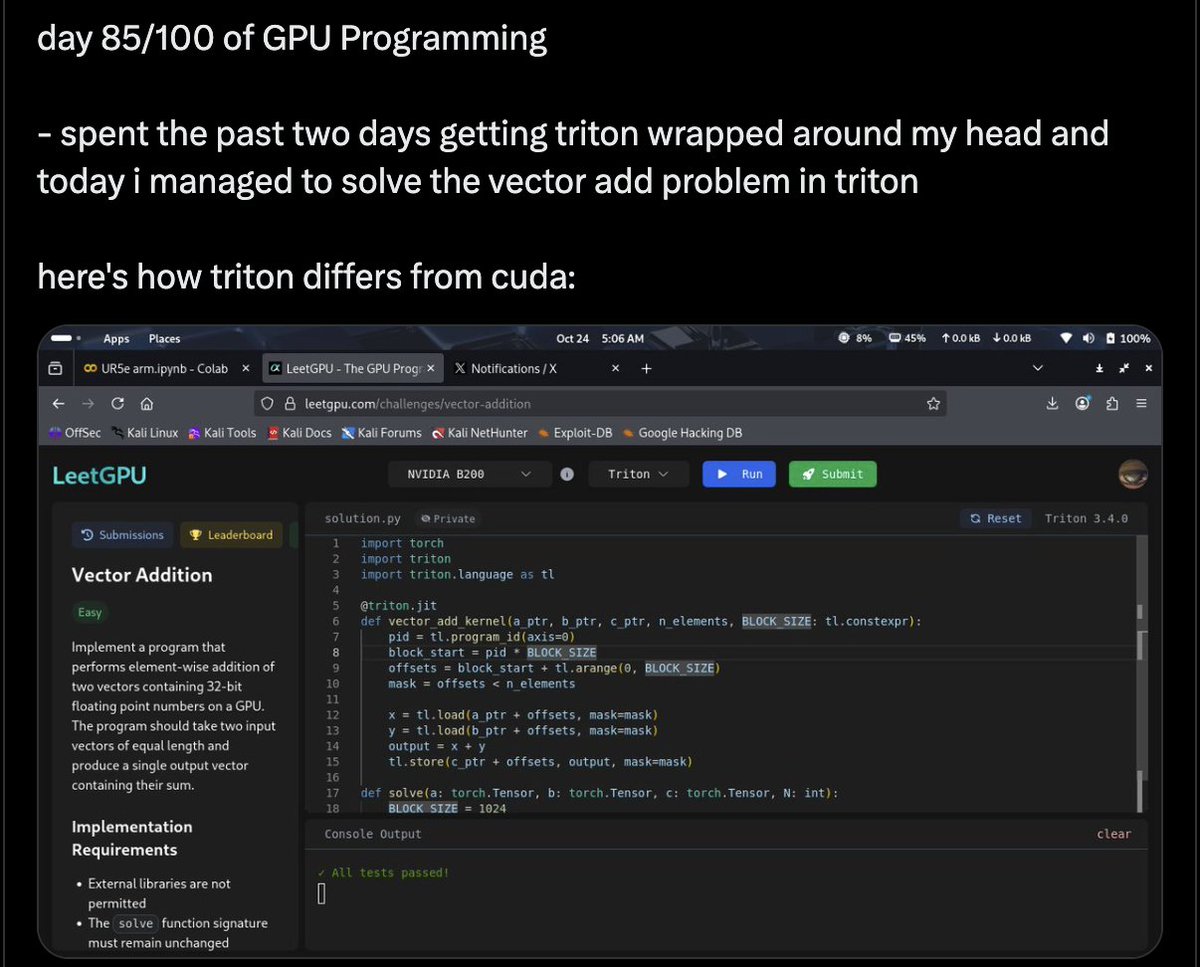This screenshot has width=1200, height=967.
Task: Open the Kali NetHunter bookmark
Action: pyautogui.click(x=479, y=433)
